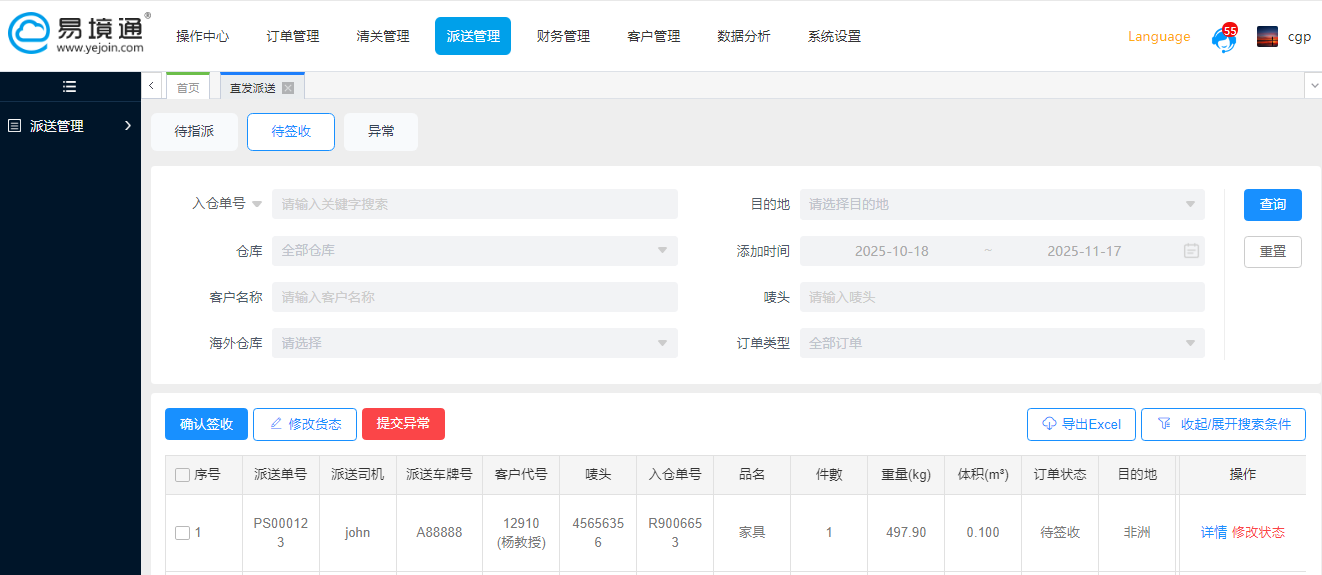Open the 财务管理 menu
Screen dimensions: 1322x575
[563, 36]
